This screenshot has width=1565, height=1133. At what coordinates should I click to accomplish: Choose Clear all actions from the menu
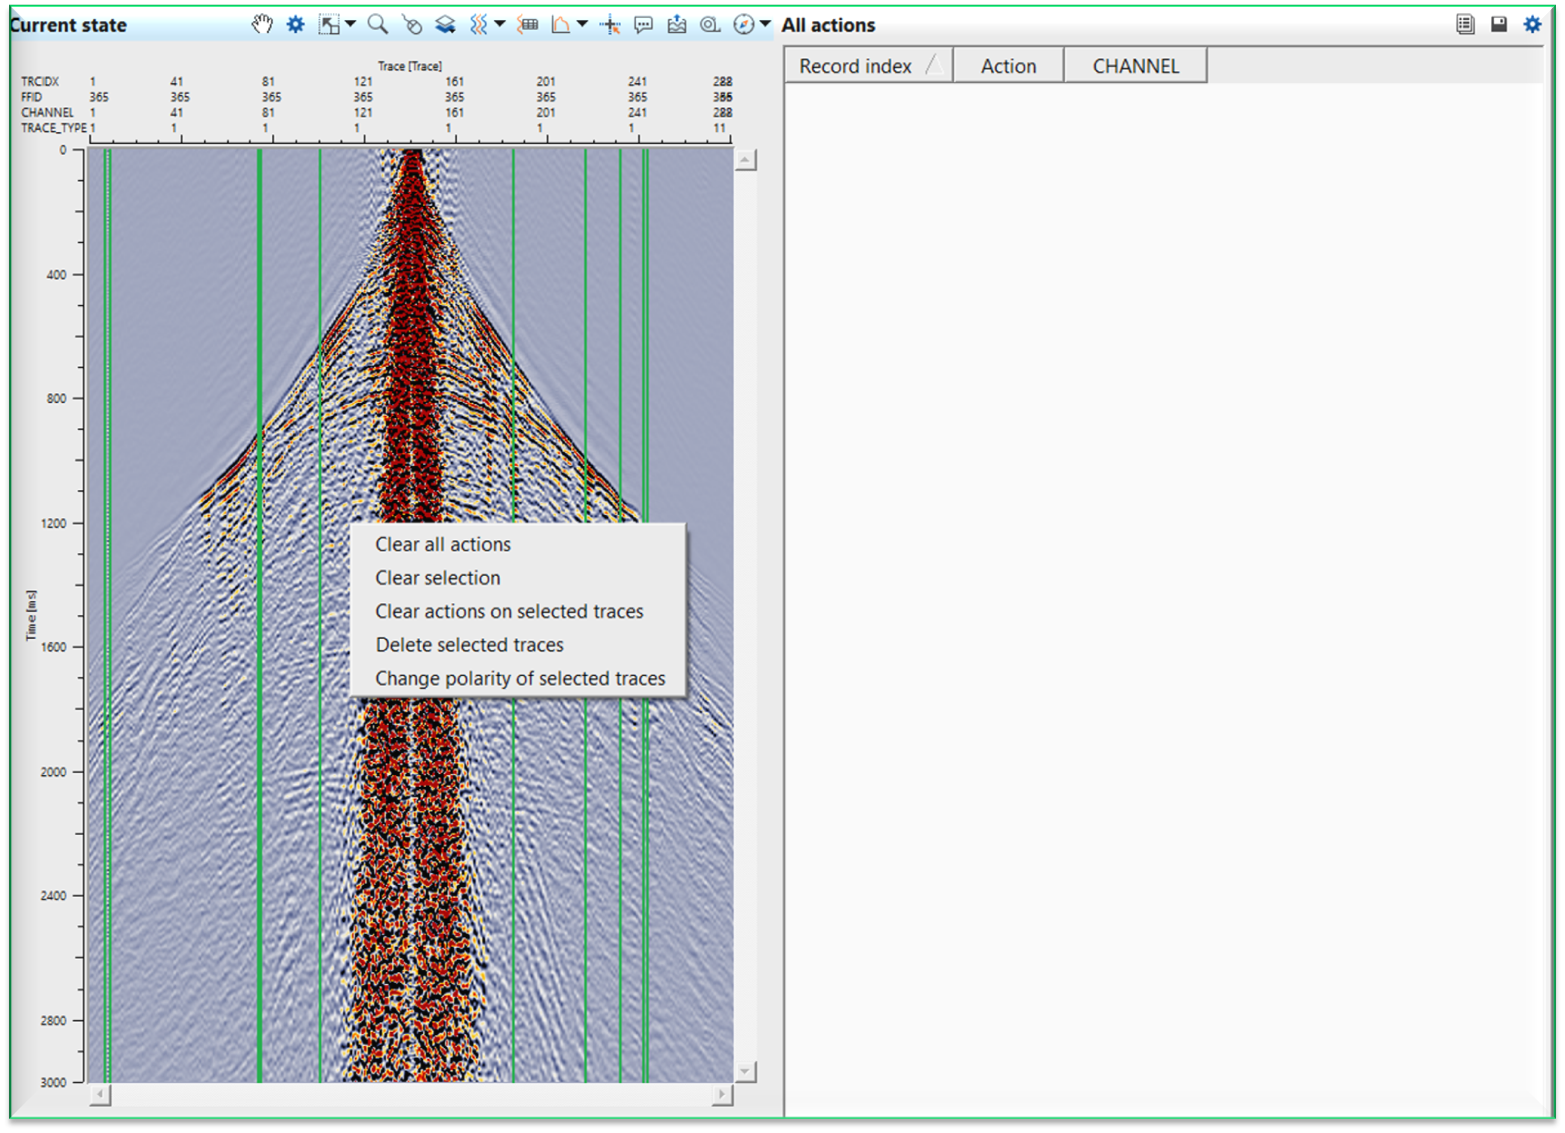(443, 544)
